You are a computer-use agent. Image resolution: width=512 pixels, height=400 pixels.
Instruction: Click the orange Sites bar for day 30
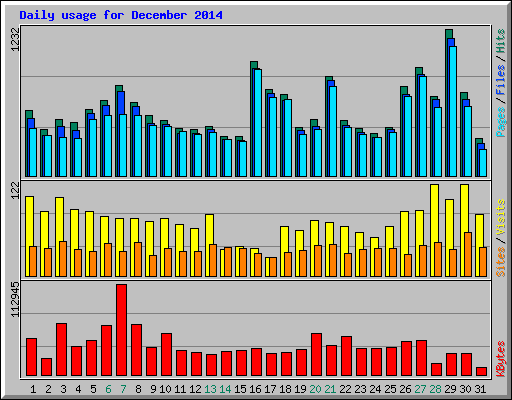pyautogui.click(x=468, y=254)
